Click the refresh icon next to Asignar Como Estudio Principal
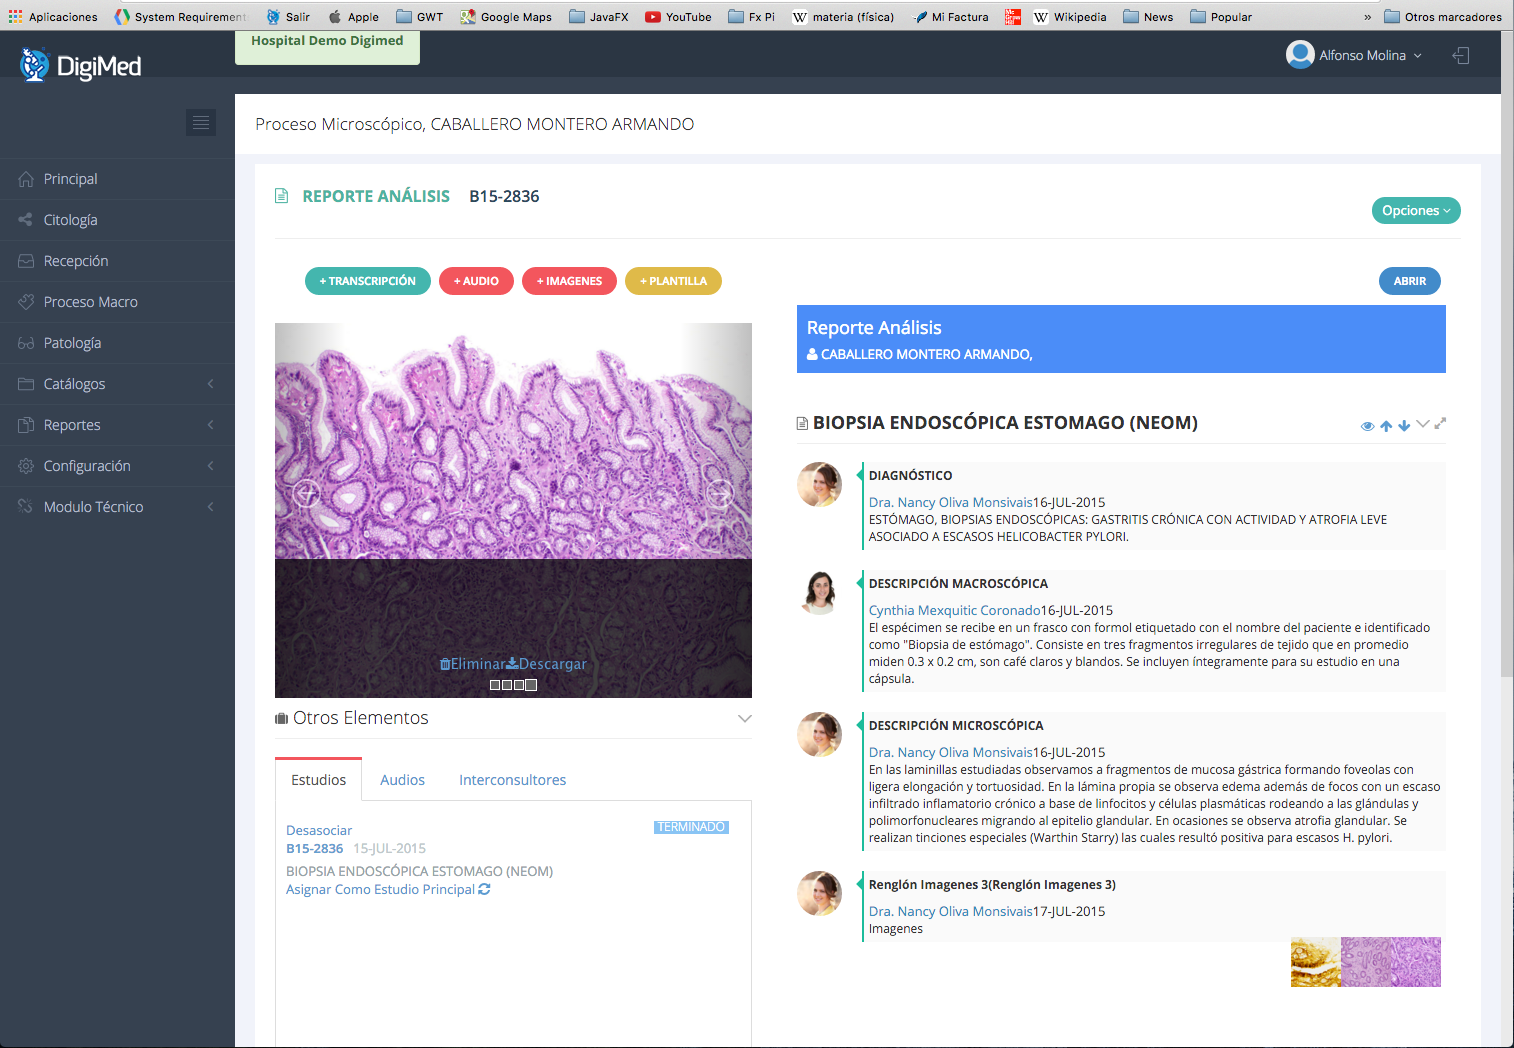Screen dimensions: 1514x1048 pos(485,889)
